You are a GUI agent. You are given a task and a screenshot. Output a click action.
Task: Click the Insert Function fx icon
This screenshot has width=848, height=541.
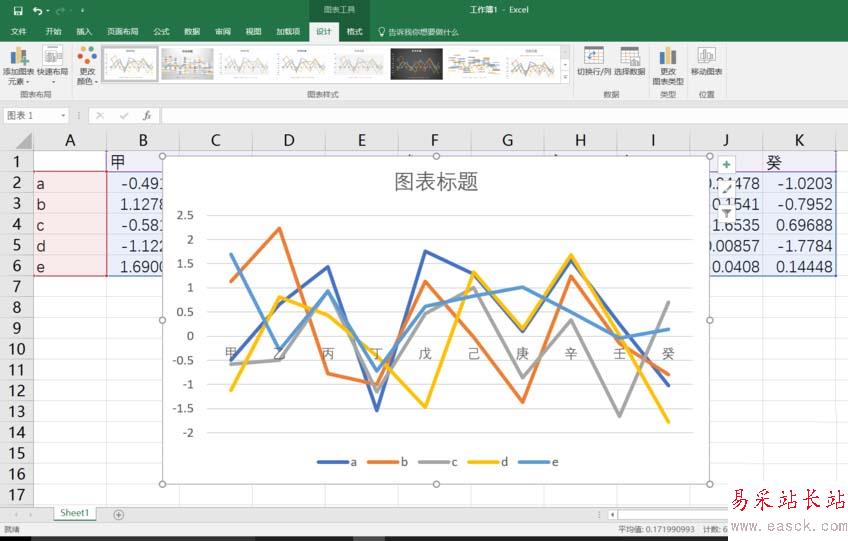coord(147,115)
